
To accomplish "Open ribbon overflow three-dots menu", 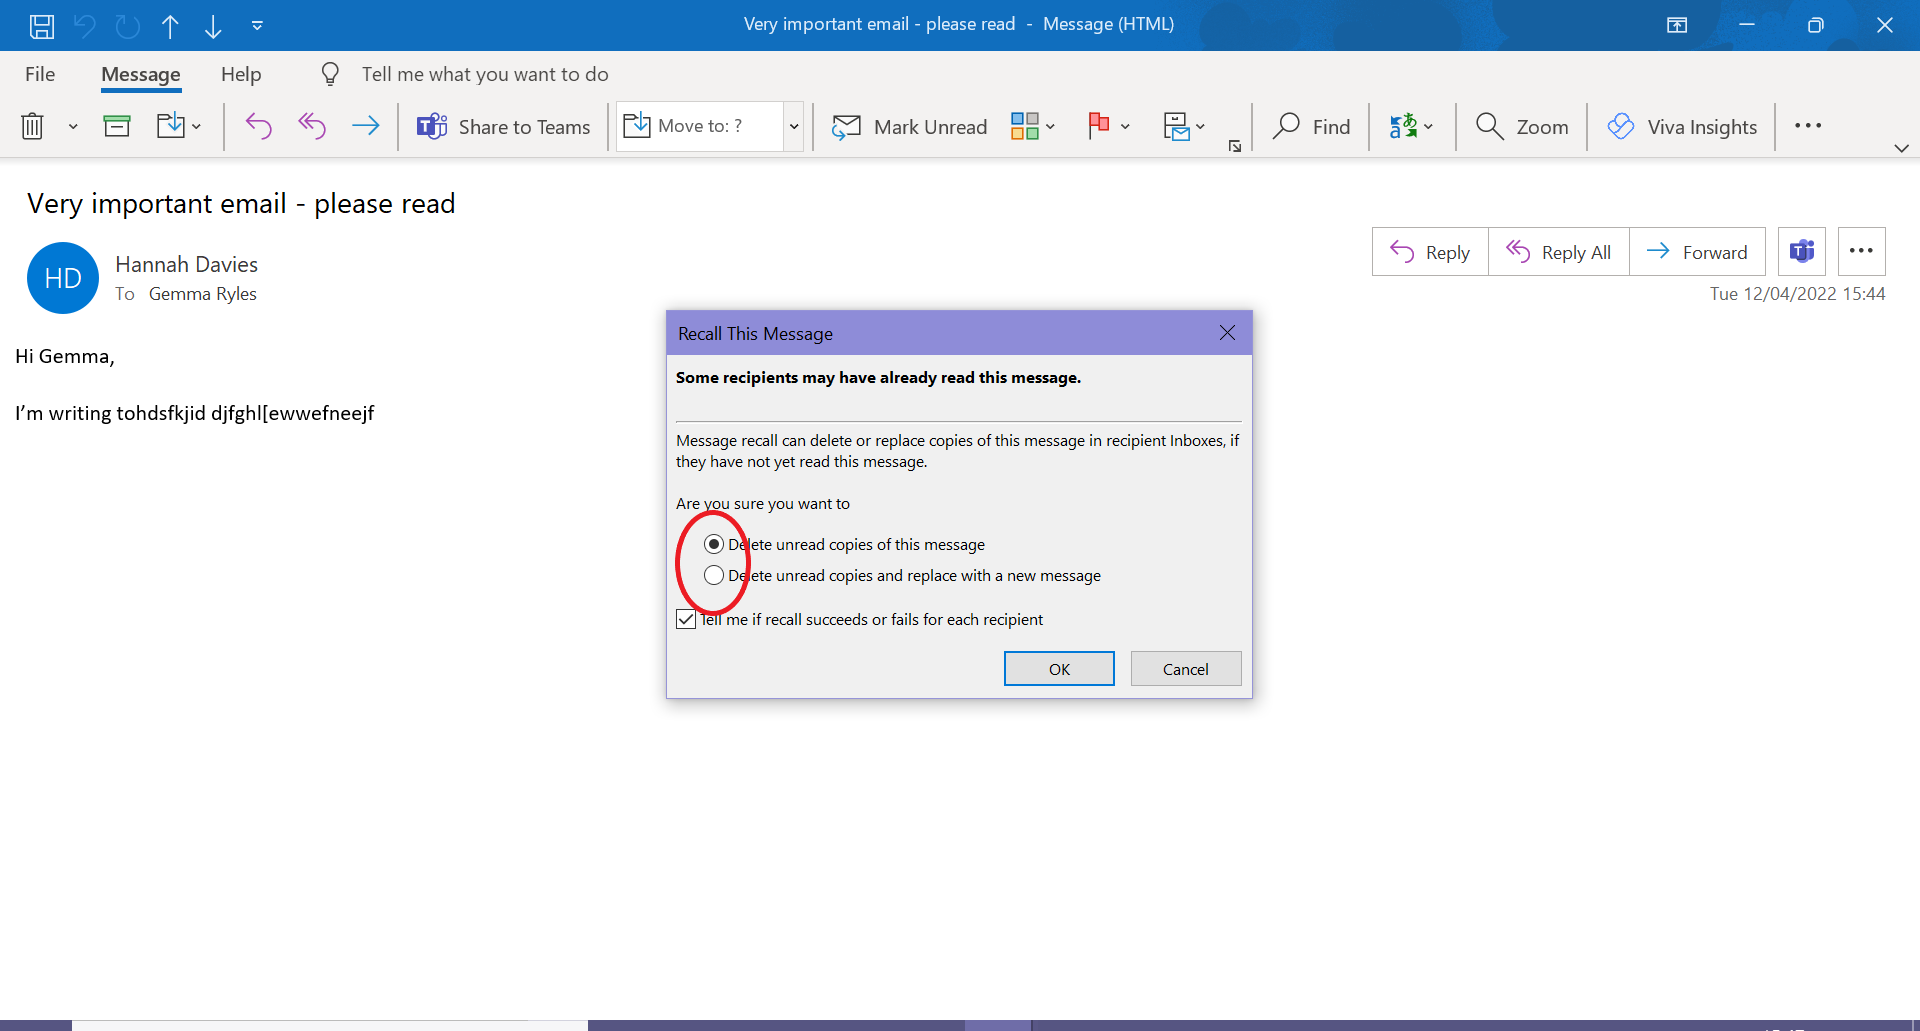I will [1808, 126].
